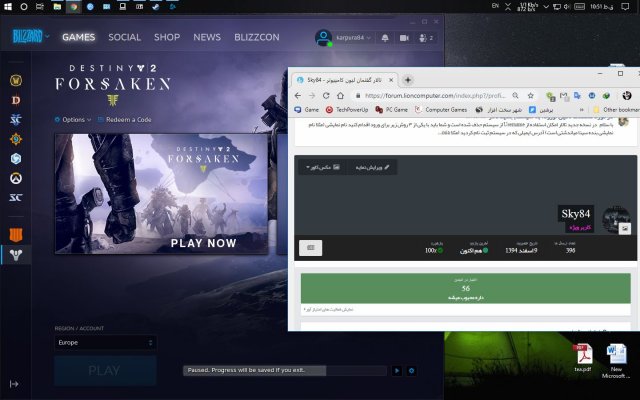
Task: Reload the forum page in Chrome
Action: pyautogui.click(x=326, y=96)
